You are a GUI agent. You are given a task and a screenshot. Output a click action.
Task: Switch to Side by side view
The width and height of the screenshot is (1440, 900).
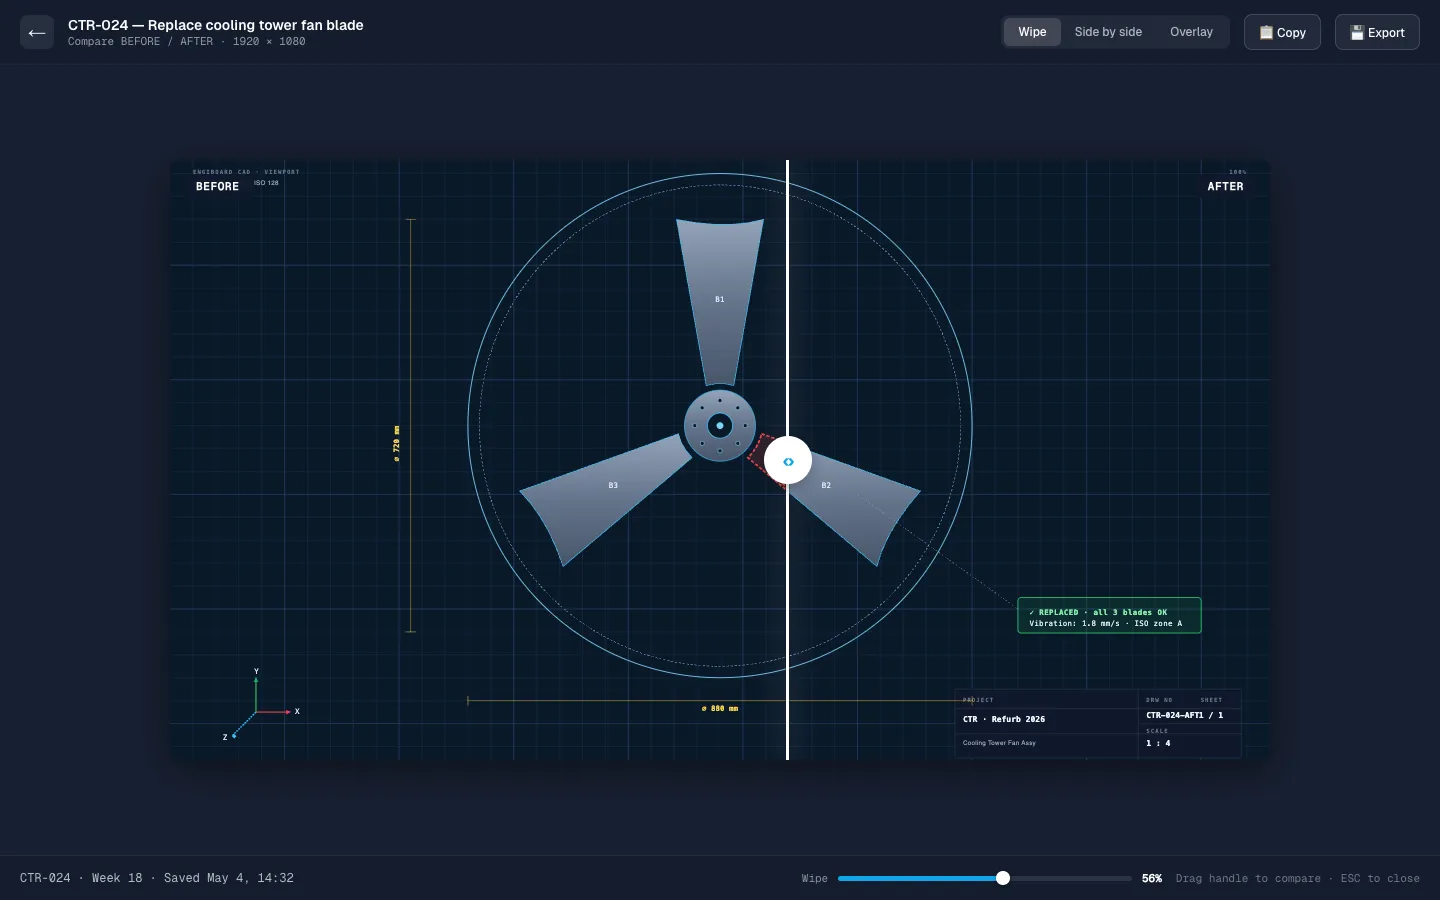tap(1108, 32)
